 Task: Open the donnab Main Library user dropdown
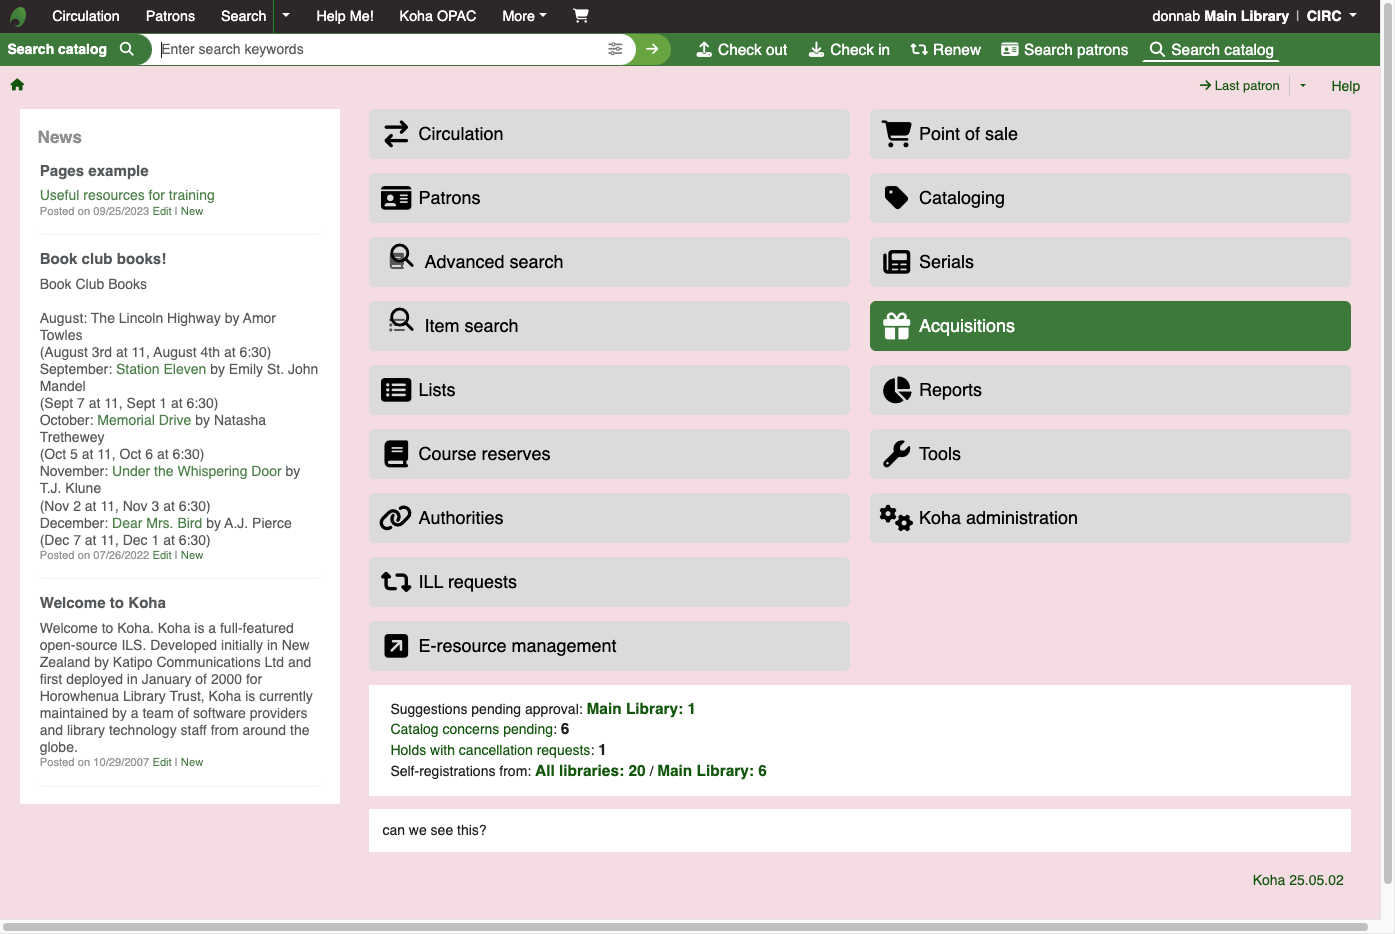1254,16
